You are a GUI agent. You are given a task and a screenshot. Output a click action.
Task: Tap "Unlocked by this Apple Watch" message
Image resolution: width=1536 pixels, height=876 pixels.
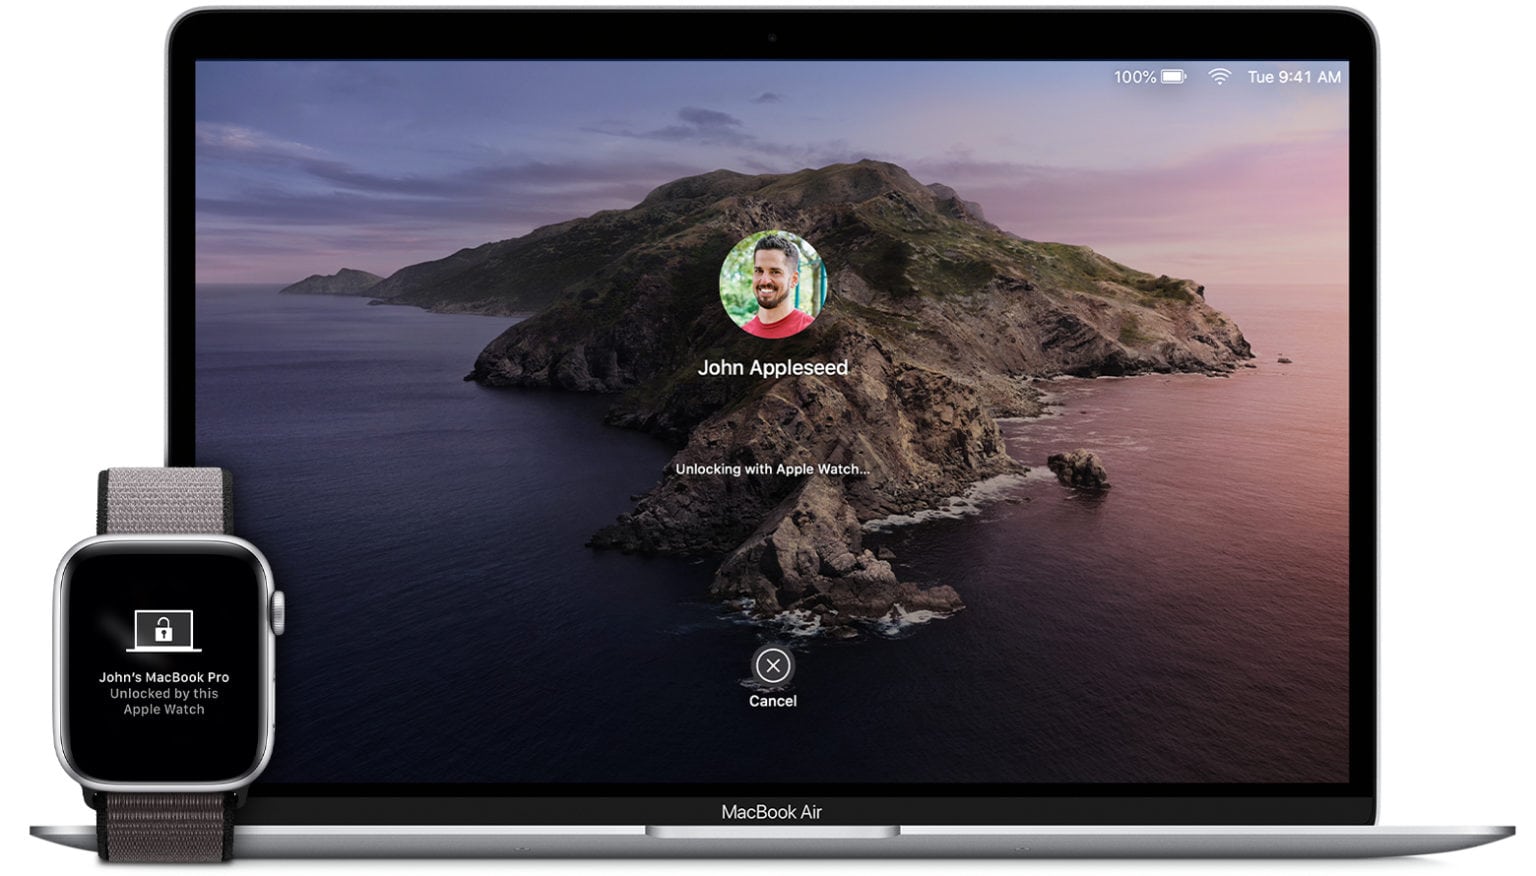[164, 701]
